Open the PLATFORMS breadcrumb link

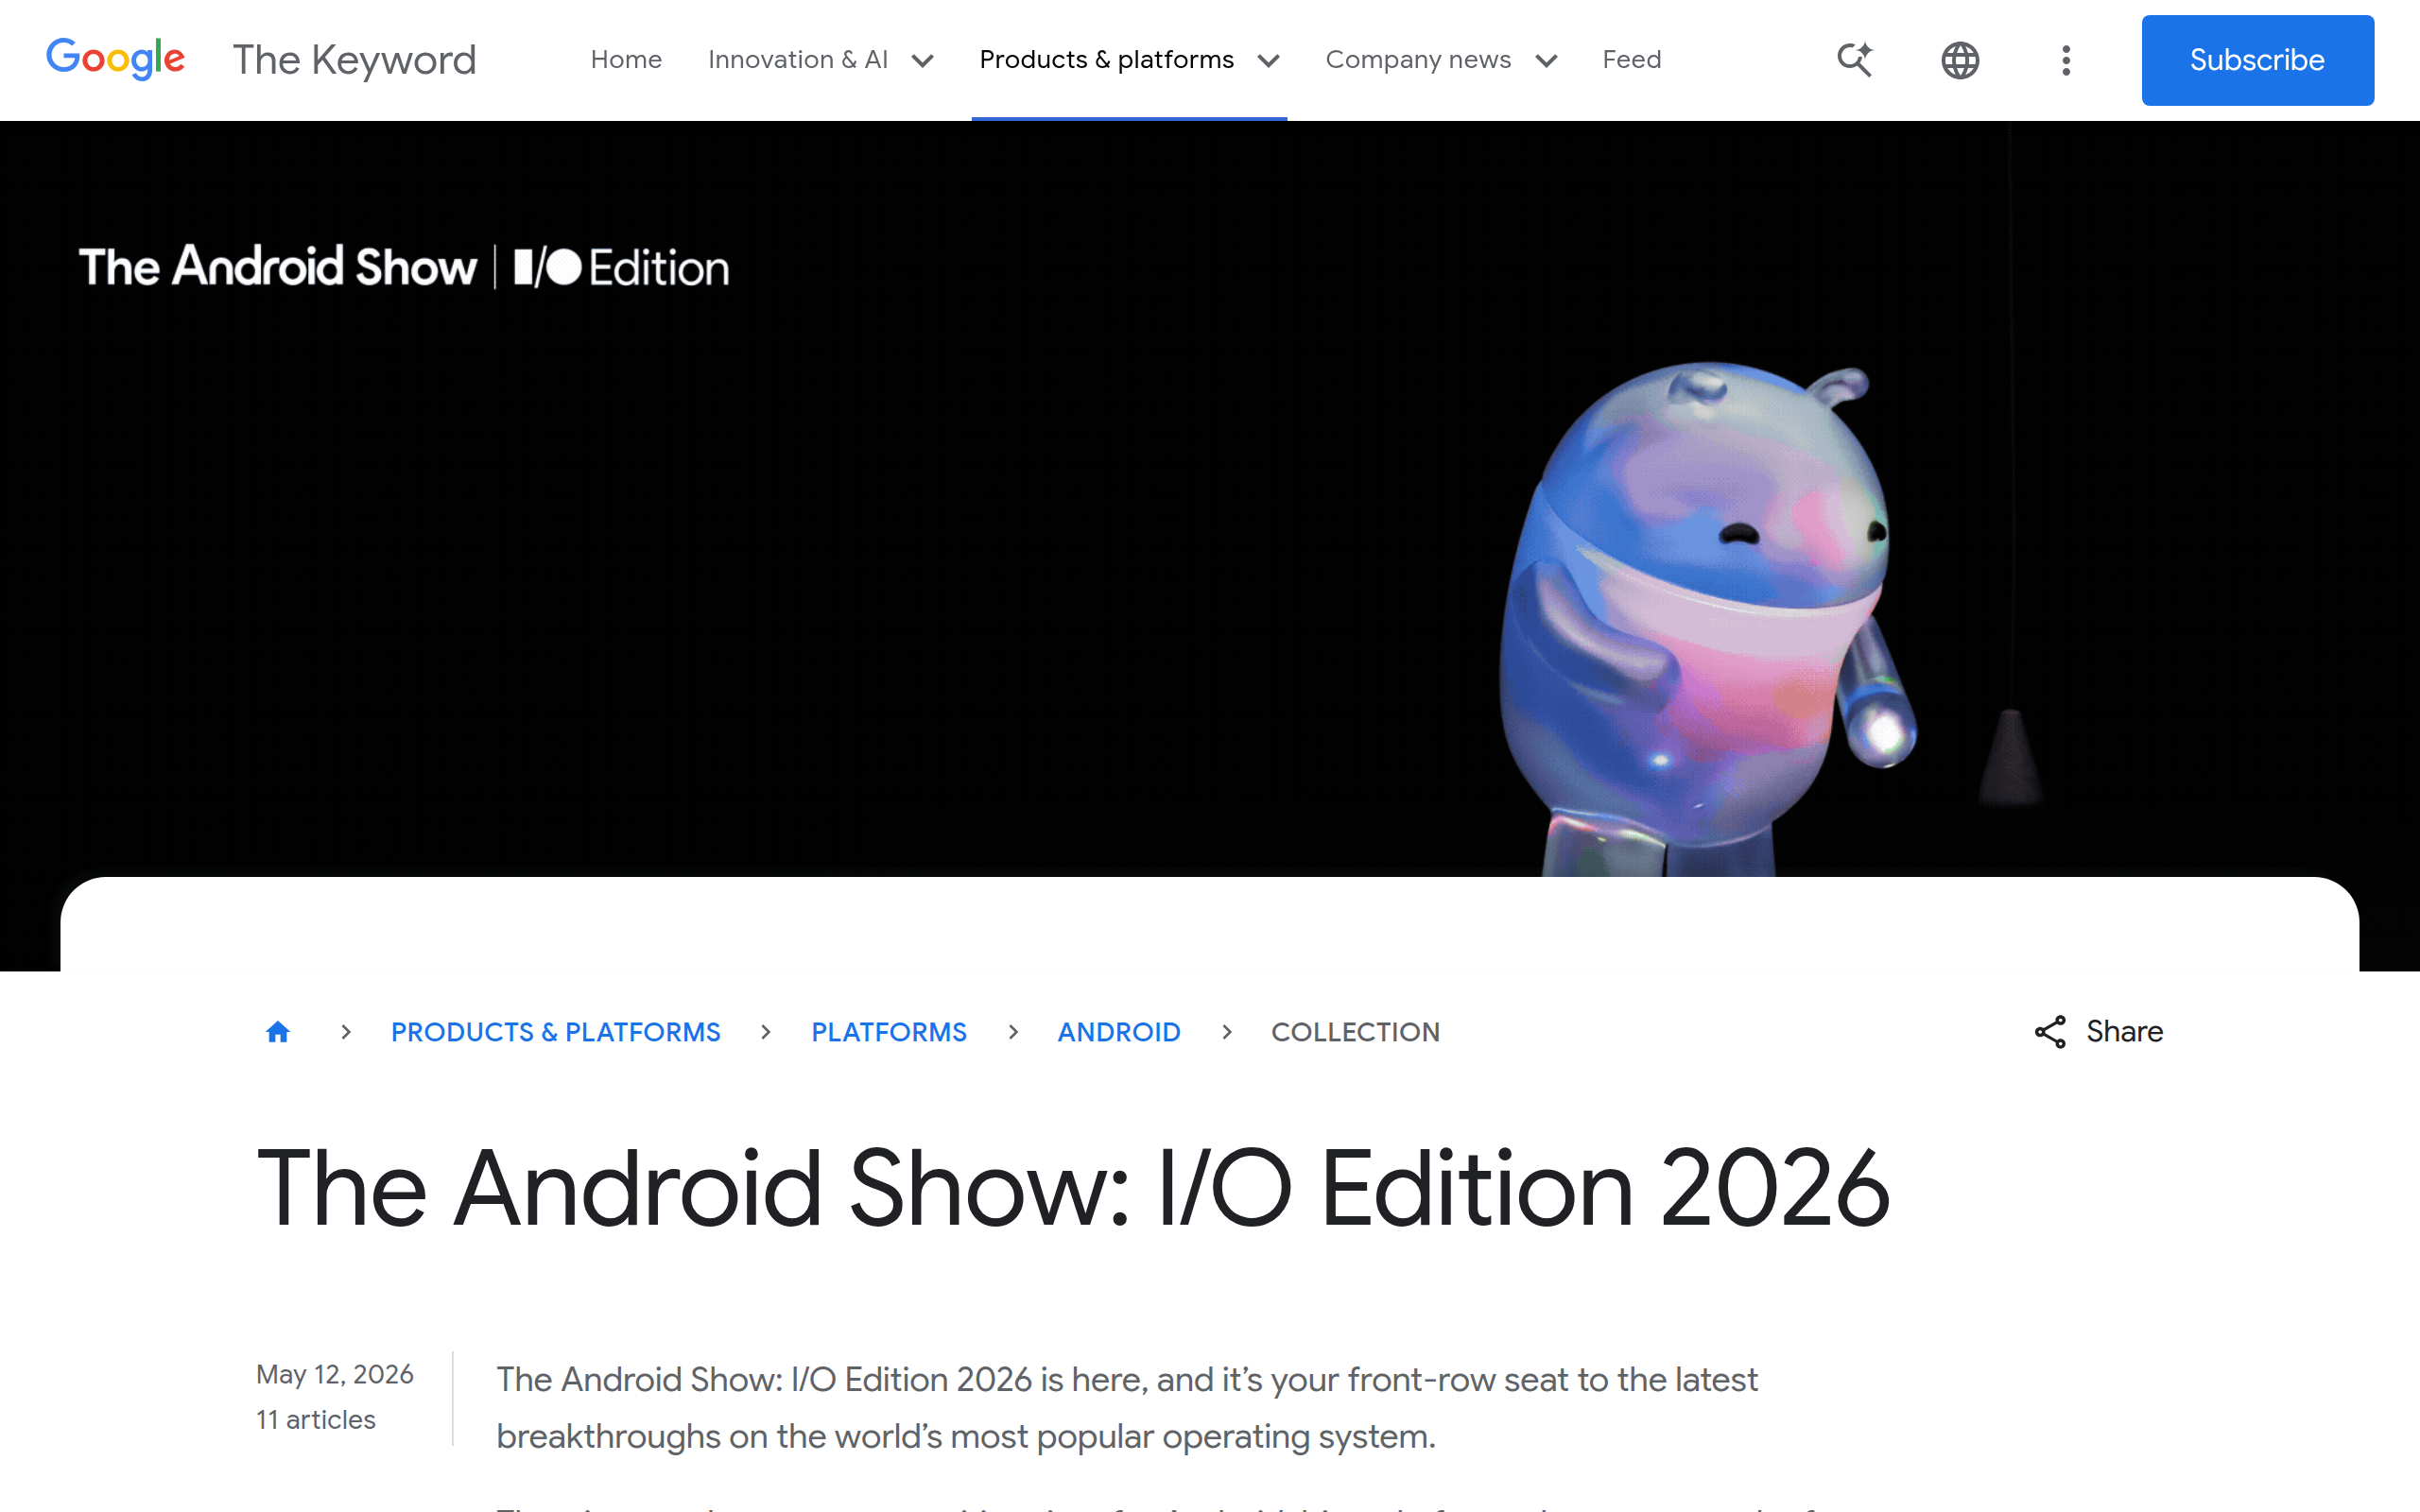coord(888,1032)
